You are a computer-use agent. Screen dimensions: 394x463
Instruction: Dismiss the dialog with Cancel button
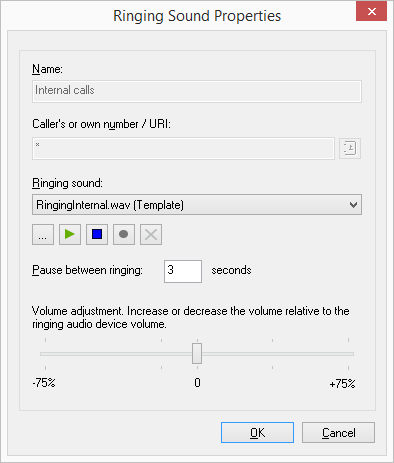(338, 433)
